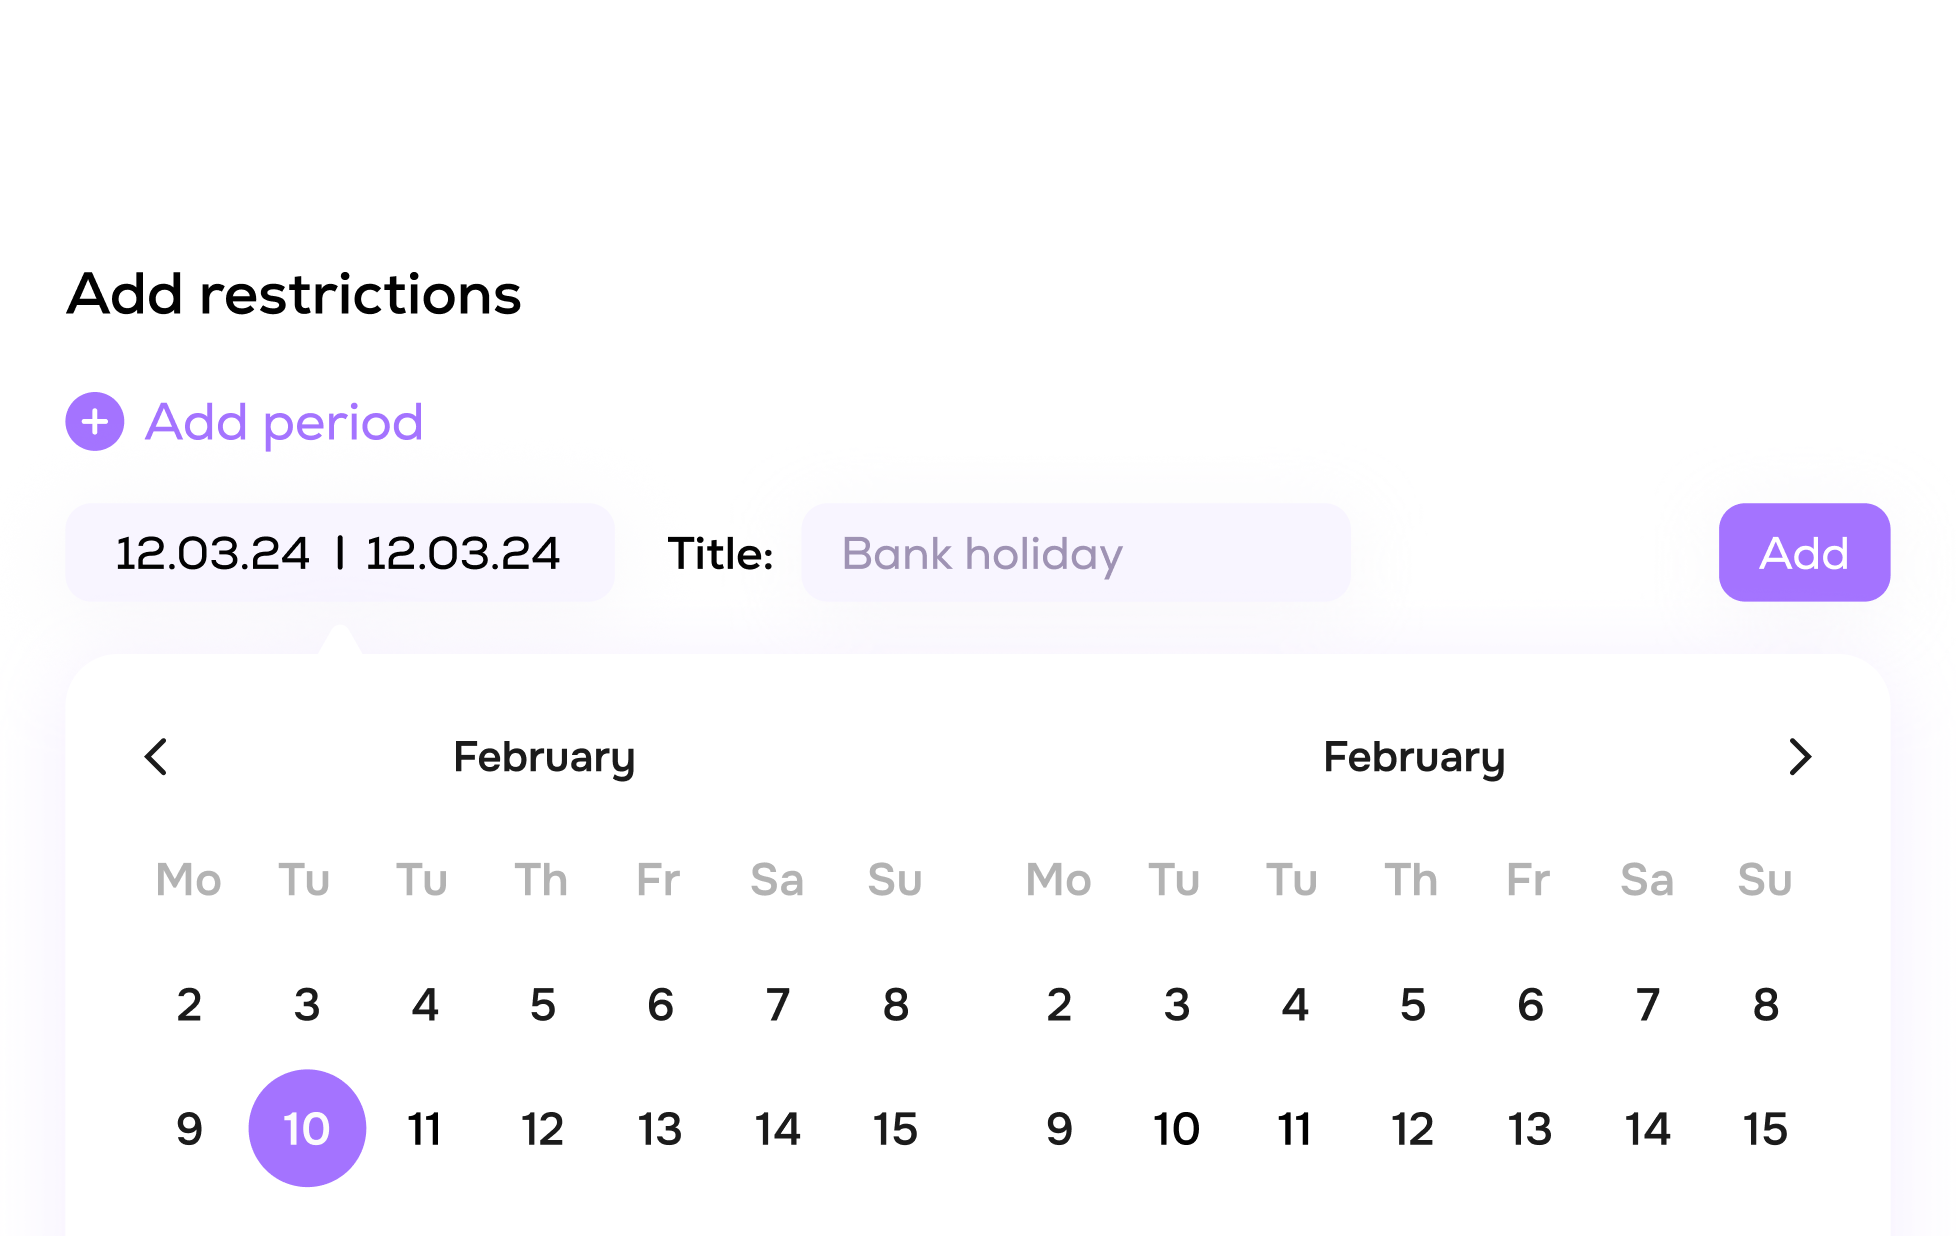Pick day 13 in the left calendar
This screenshot has height=1236, width=1956.
click(660, 1129)
